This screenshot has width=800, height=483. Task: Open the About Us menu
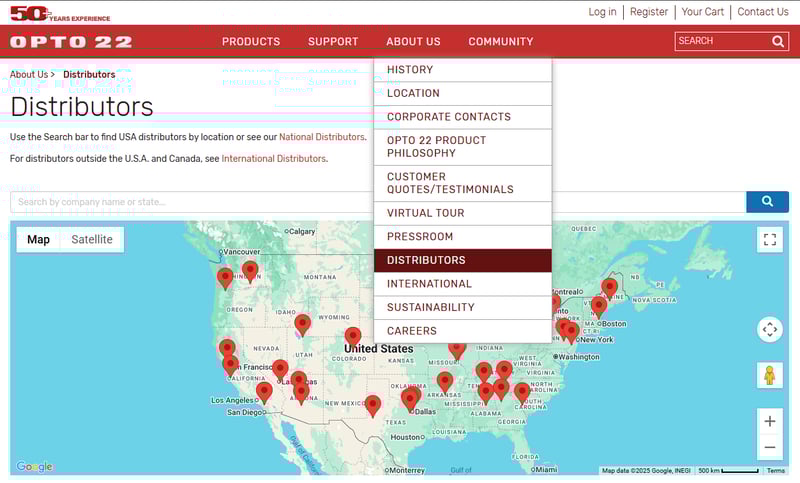pyautogui.click(x=413, y=42)
